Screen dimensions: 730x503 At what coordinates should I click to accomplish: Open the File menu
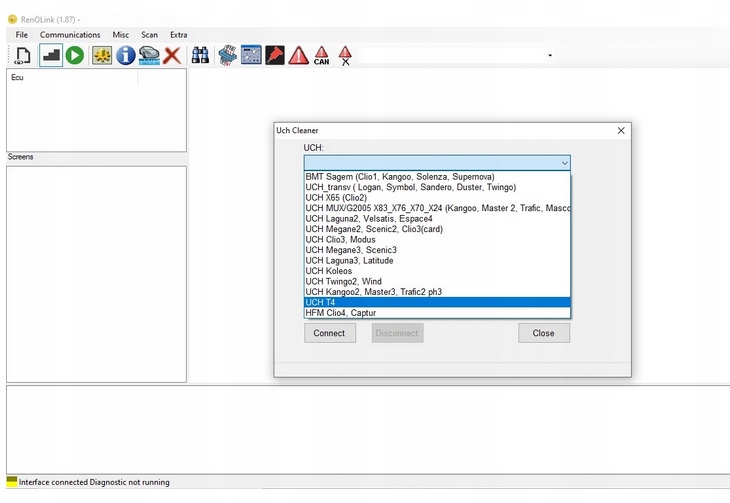point(21,35)
